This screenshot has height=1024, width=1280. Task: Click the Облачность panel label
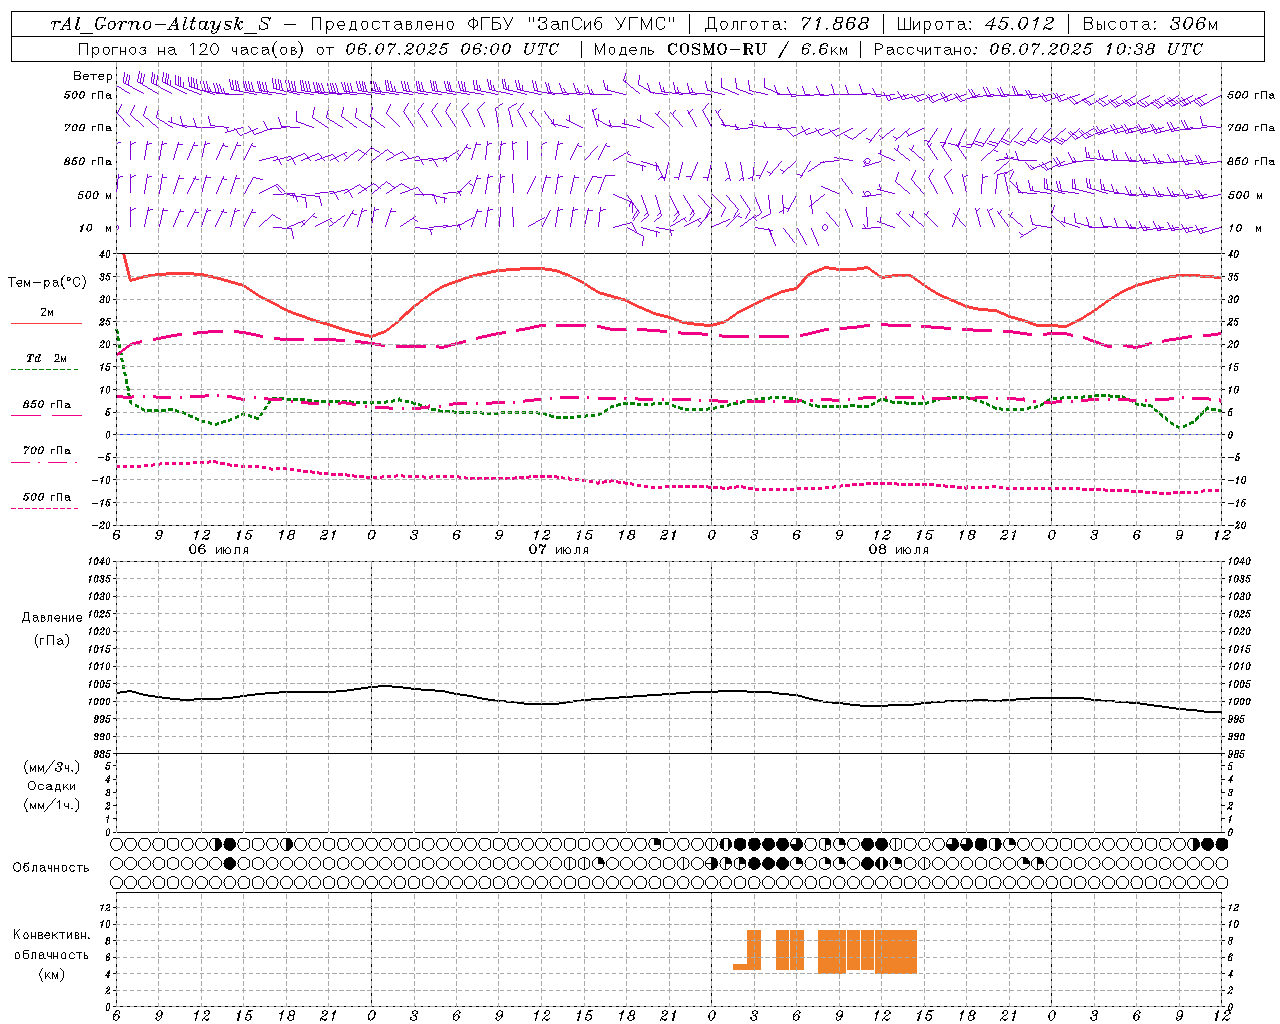tap(51, 867)
